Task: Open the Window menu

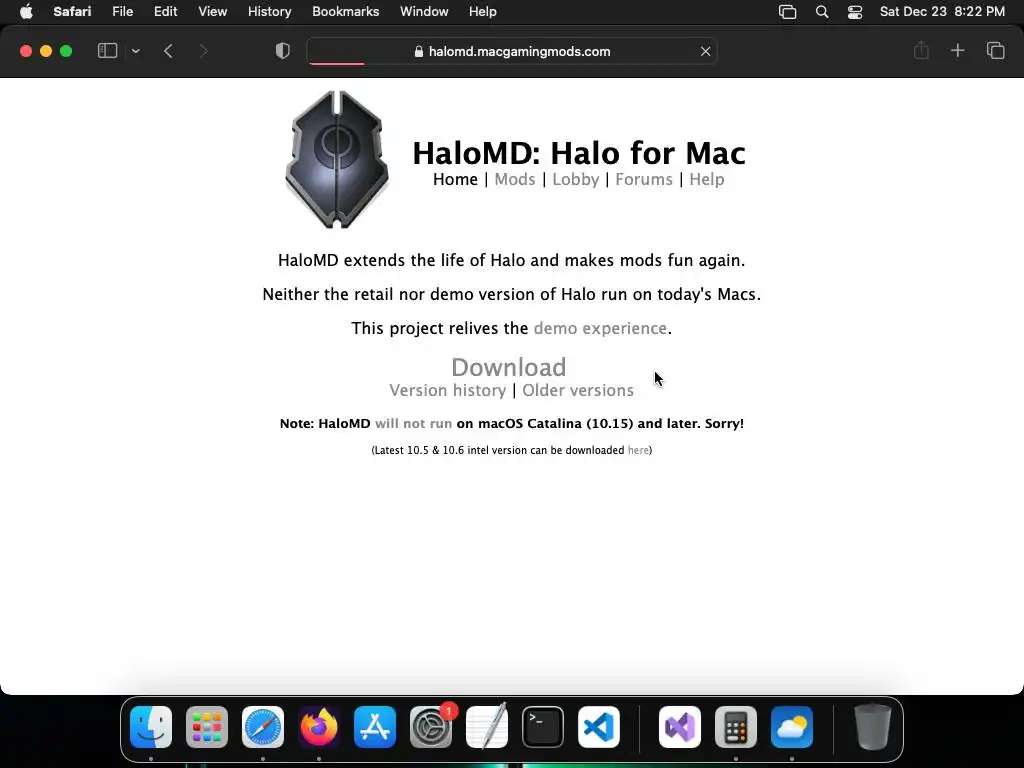Action: click(424, 12)
